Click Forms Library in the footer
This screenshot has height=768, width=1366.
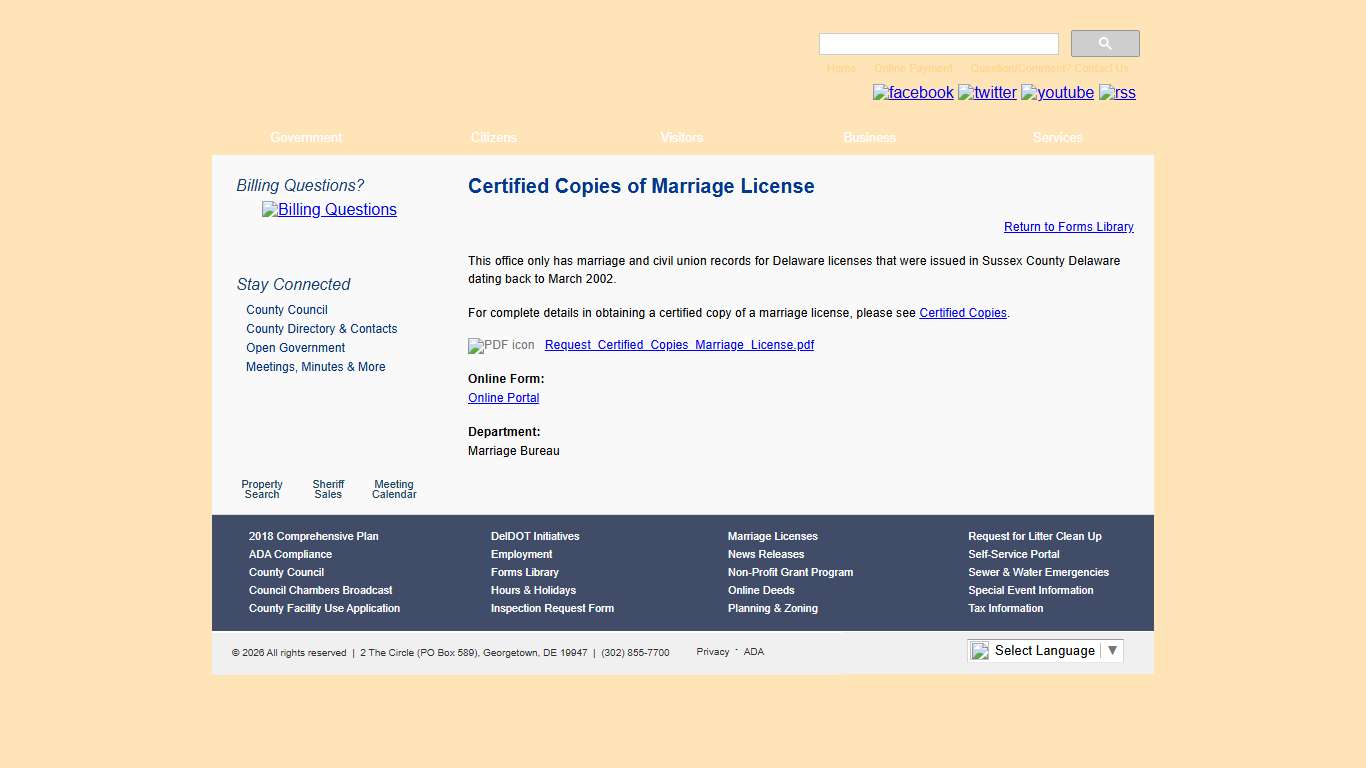[524, 572]
